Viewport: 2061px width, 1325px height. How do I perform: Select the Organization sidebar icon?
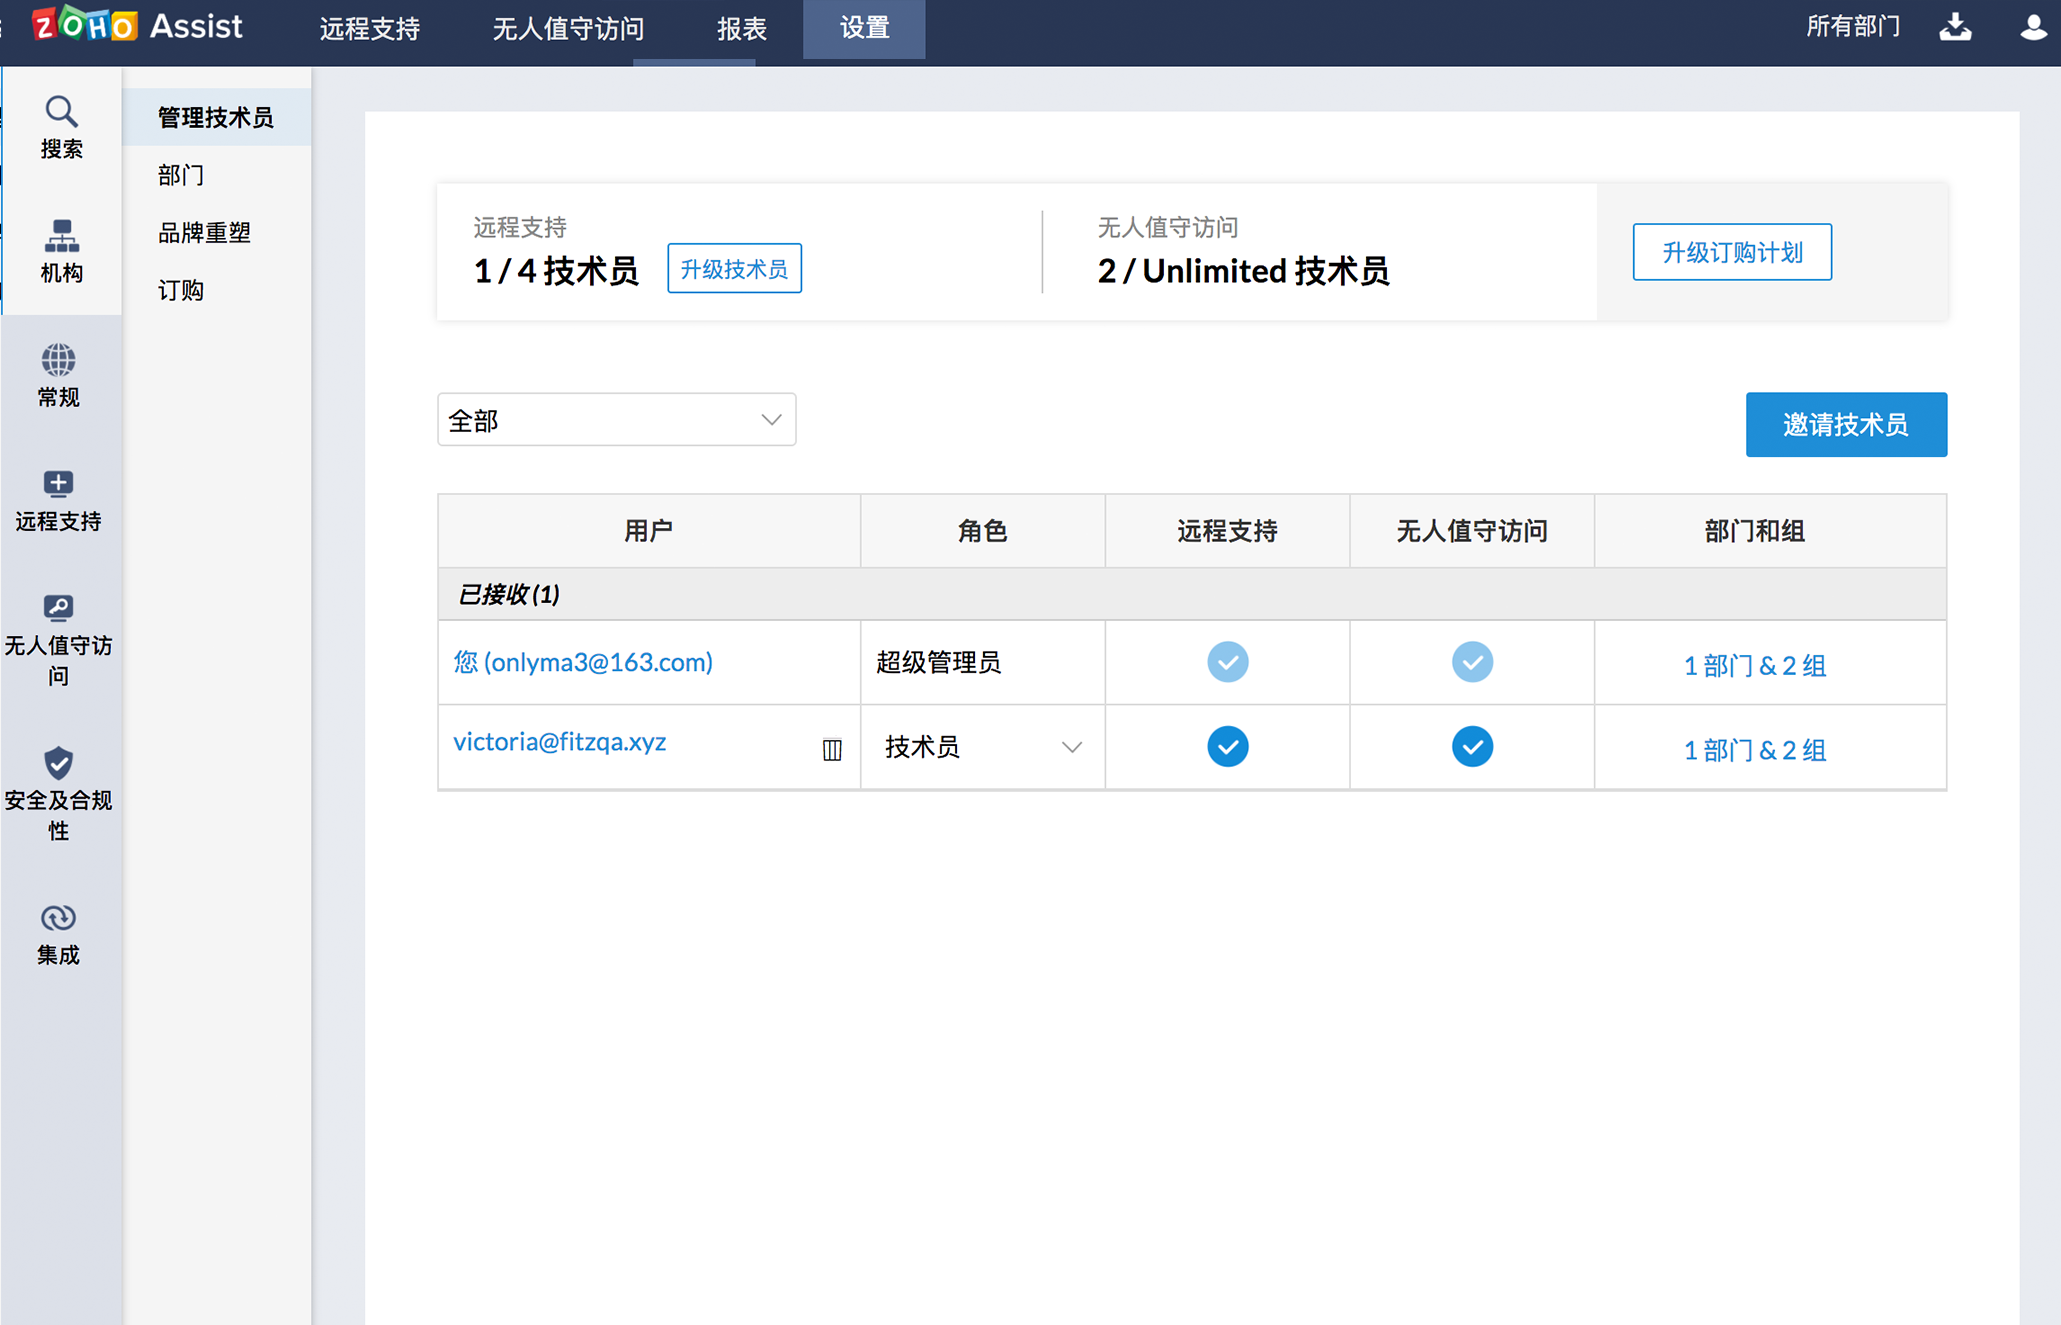point(61,237)
